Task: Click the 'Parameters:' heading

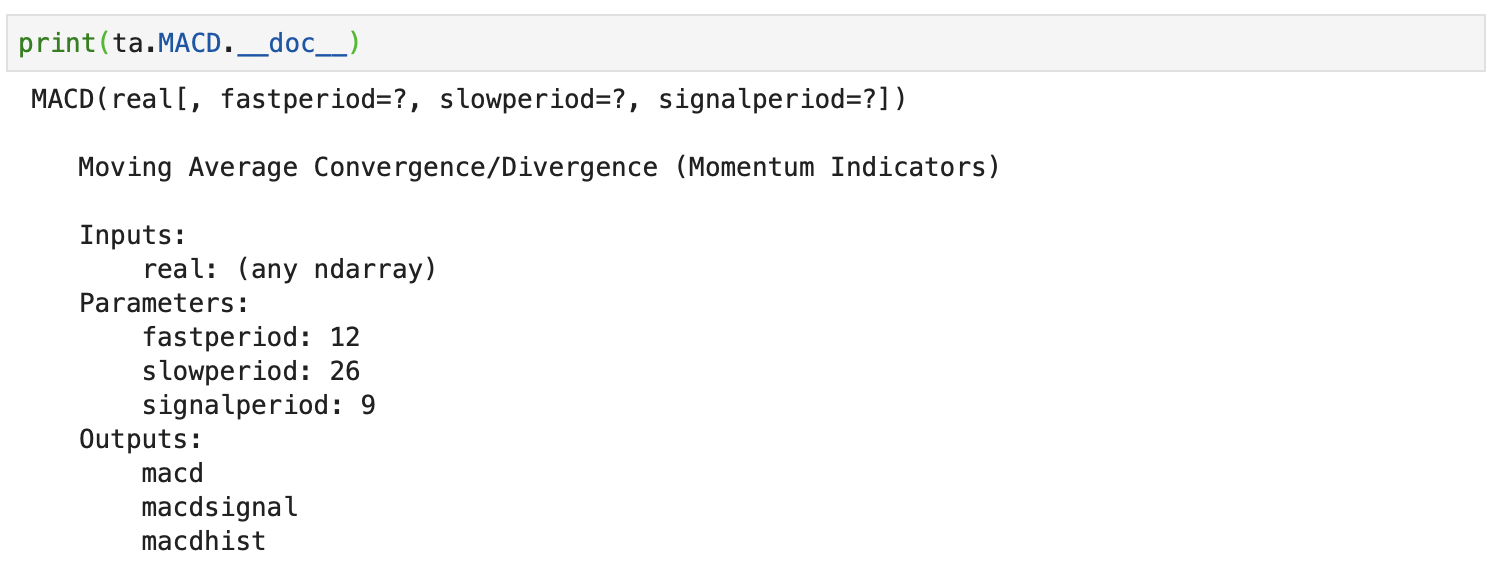Action: pyautogui.click(x=164, y=303)
